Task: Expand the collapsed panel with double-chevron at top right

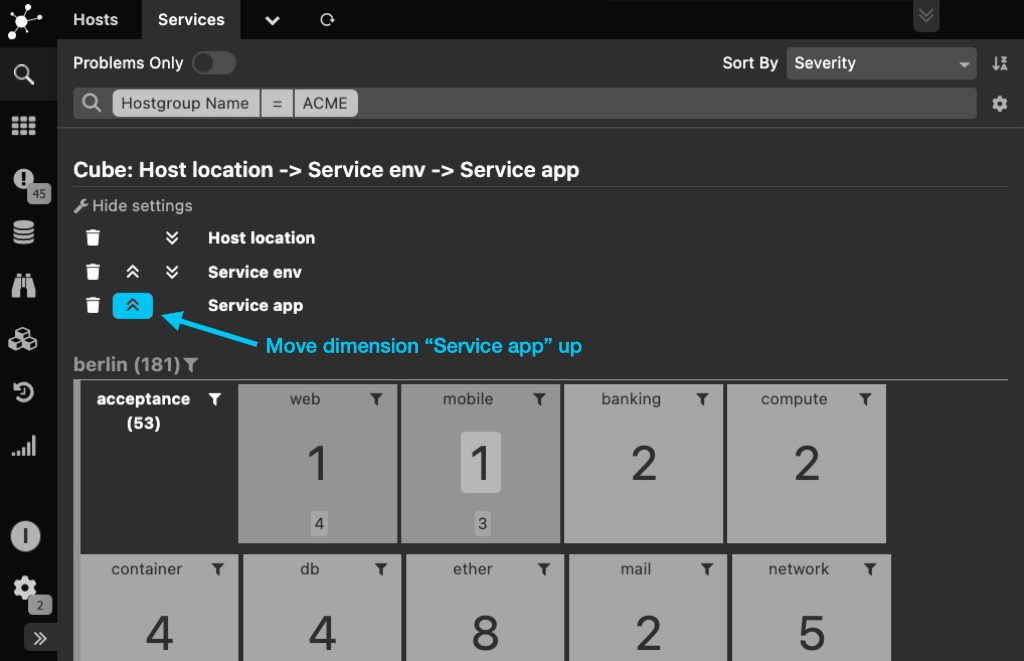Action: click(x=926, y=16)
